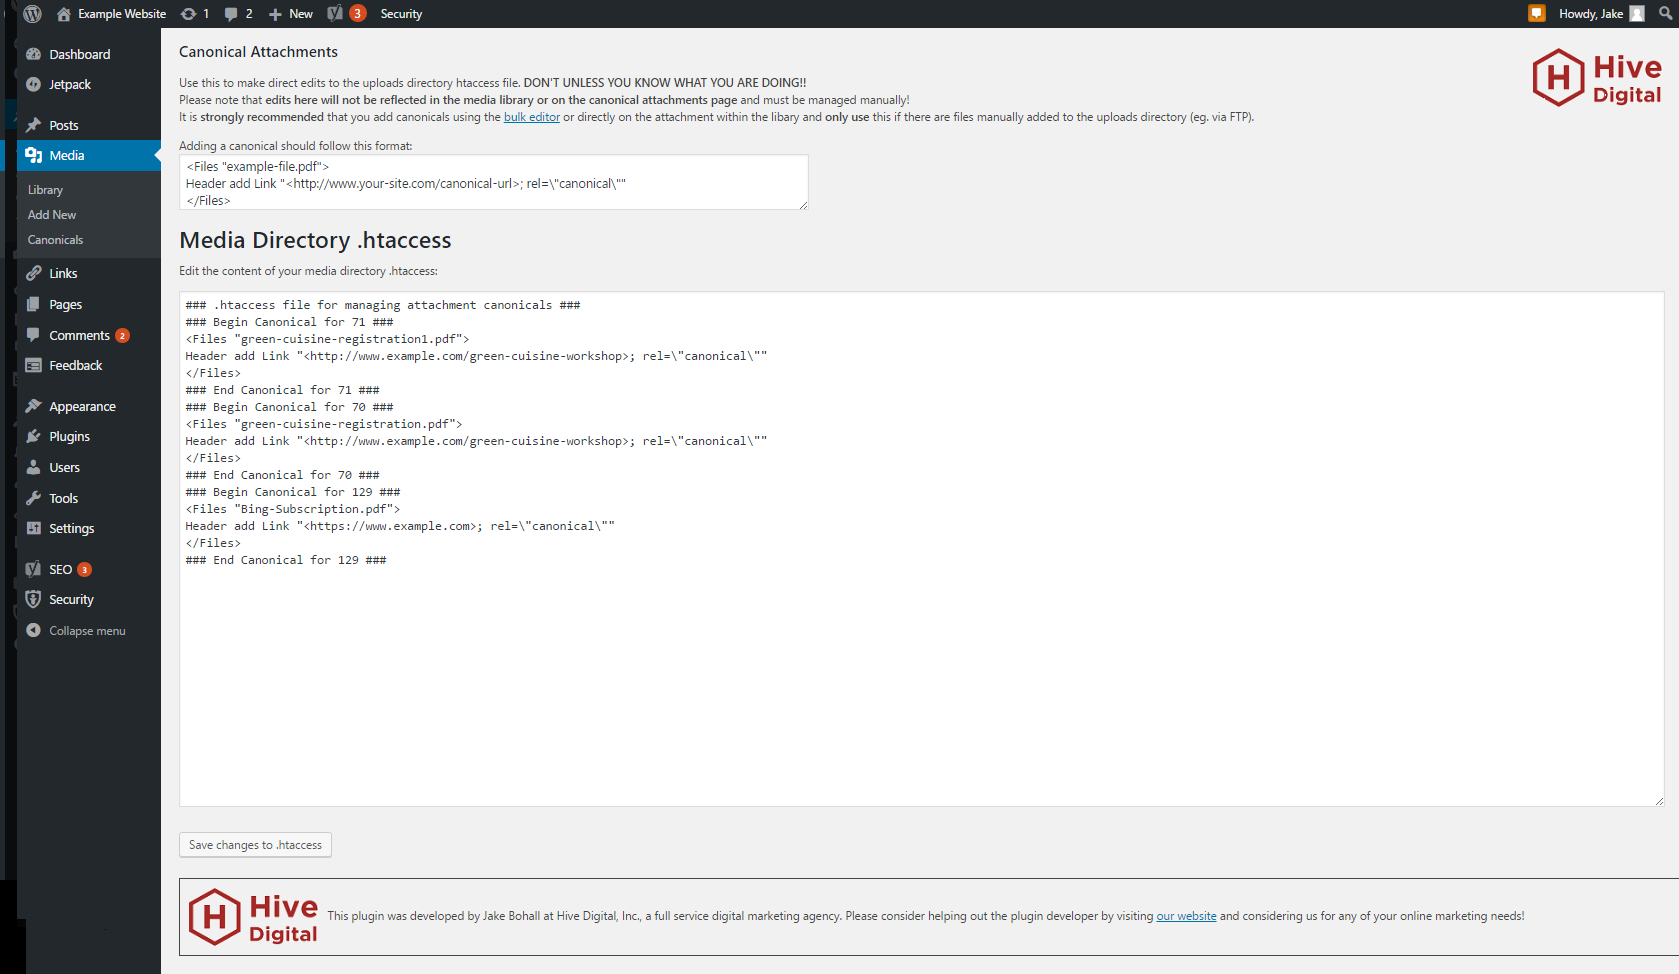Click the search magnifier icon

tap(1665, 14)
